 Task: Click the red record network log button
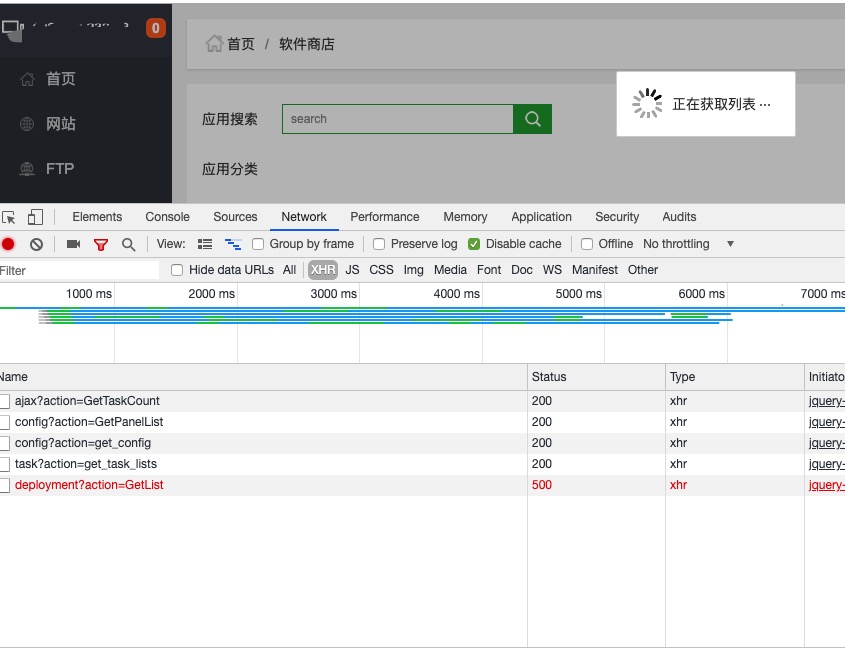point(8,244)
